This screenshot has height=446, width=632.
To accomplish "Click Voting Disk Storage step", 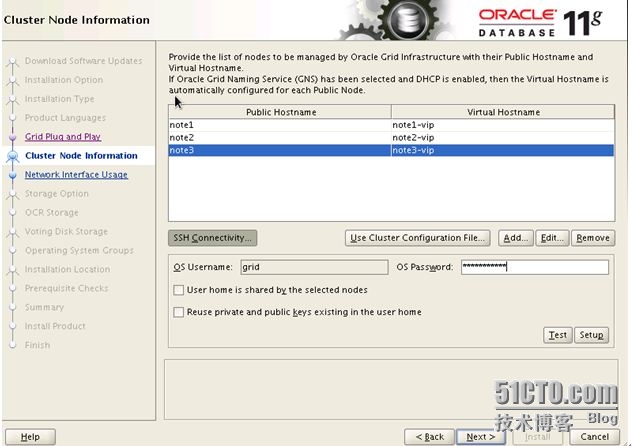I will pos(66,231).
